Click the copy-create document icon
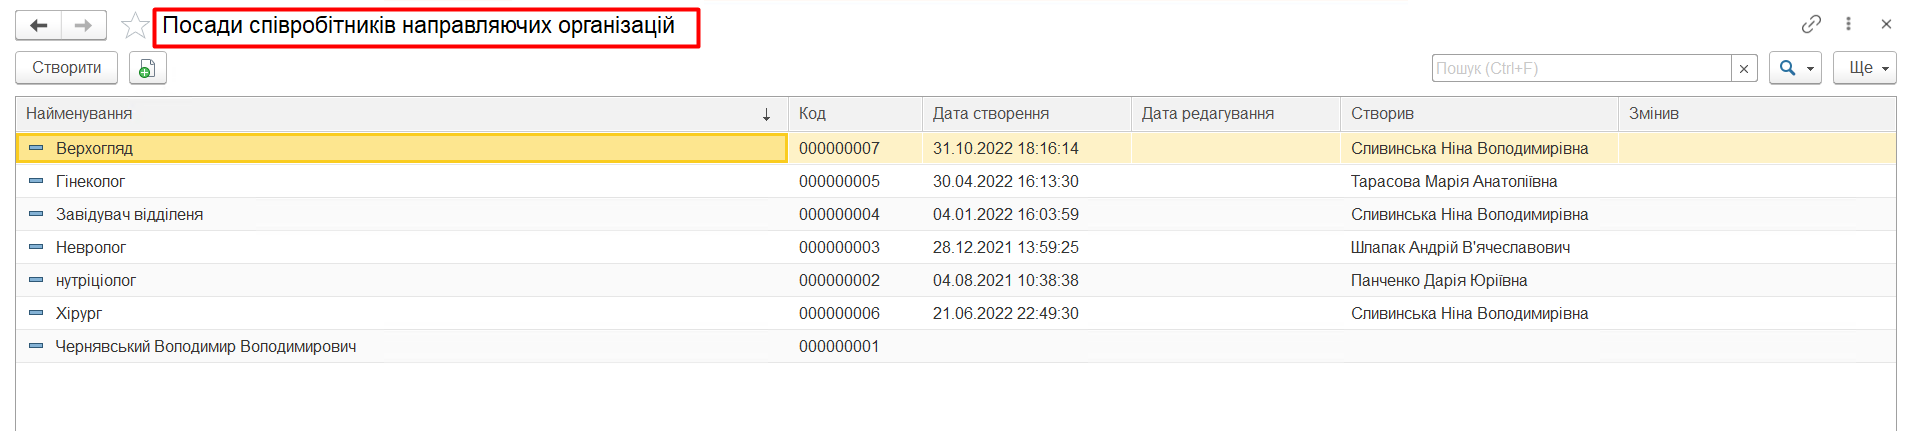This screenshot has width=1918, height=431. coord(147,68)
